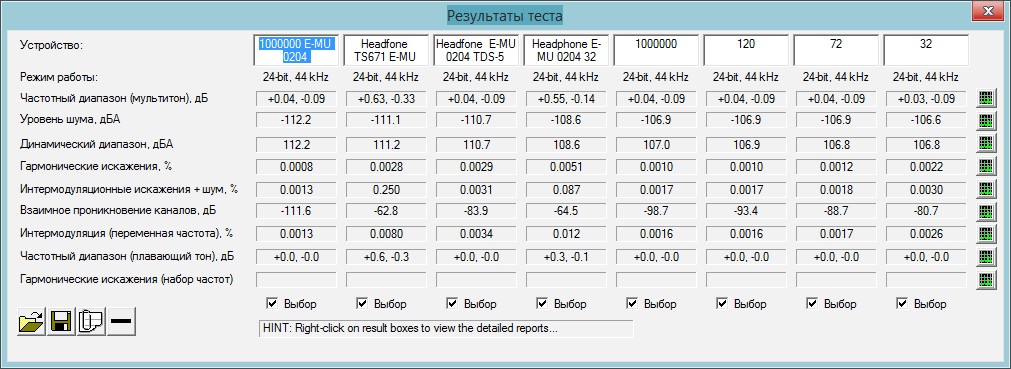Click the Headfone TS671 E-MU name field
Viewport: 1011px width, 369px height.
tap(386, 50)
